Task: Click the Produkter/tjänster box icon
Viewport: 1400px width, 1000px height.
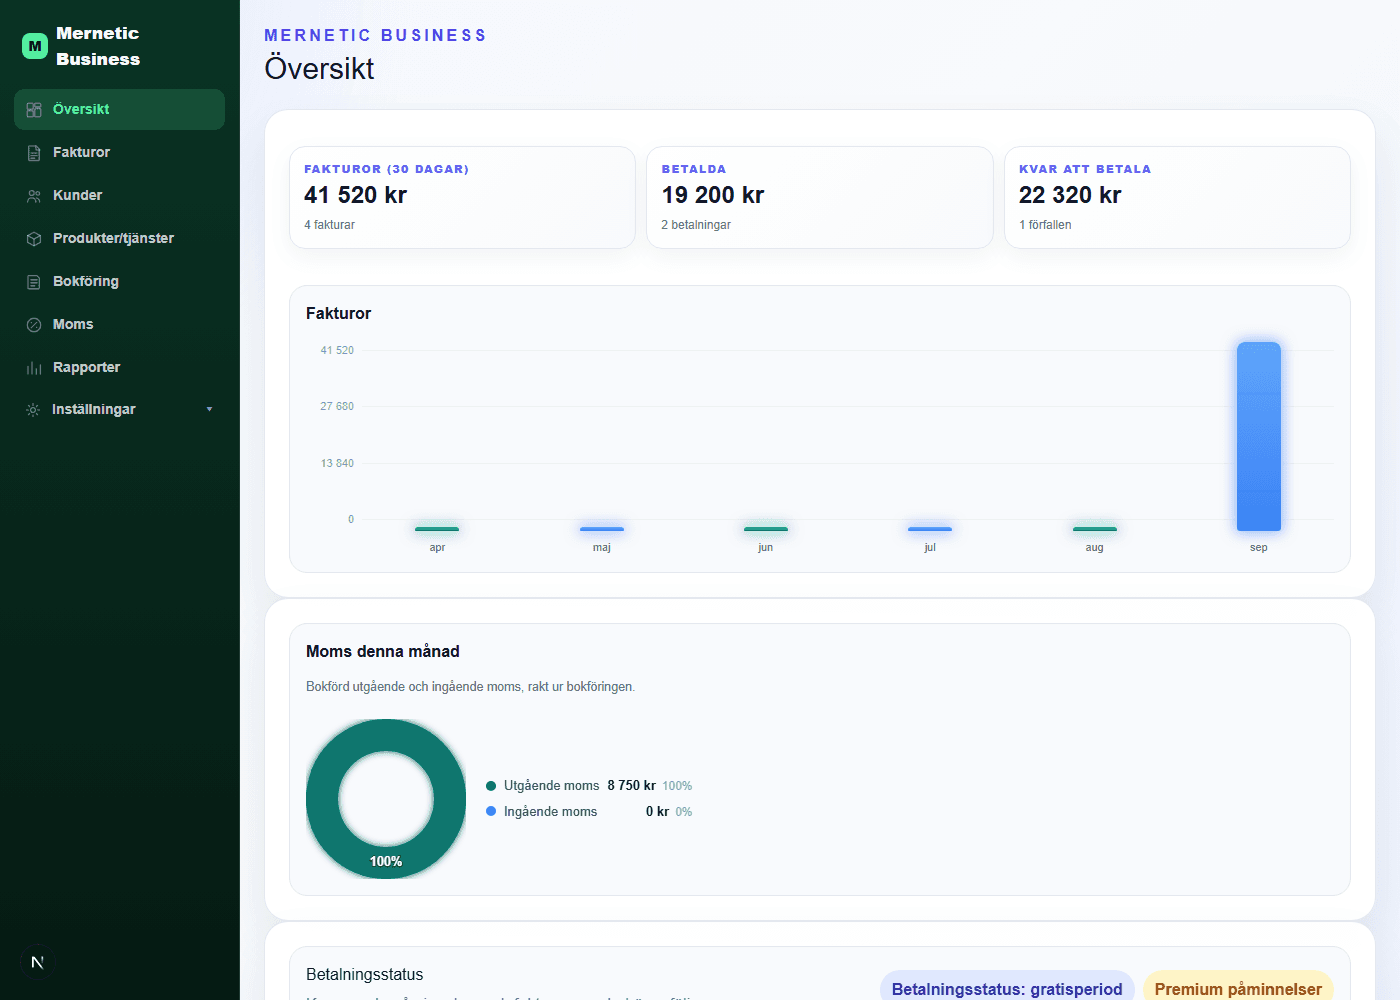Action: pos(34,239)
